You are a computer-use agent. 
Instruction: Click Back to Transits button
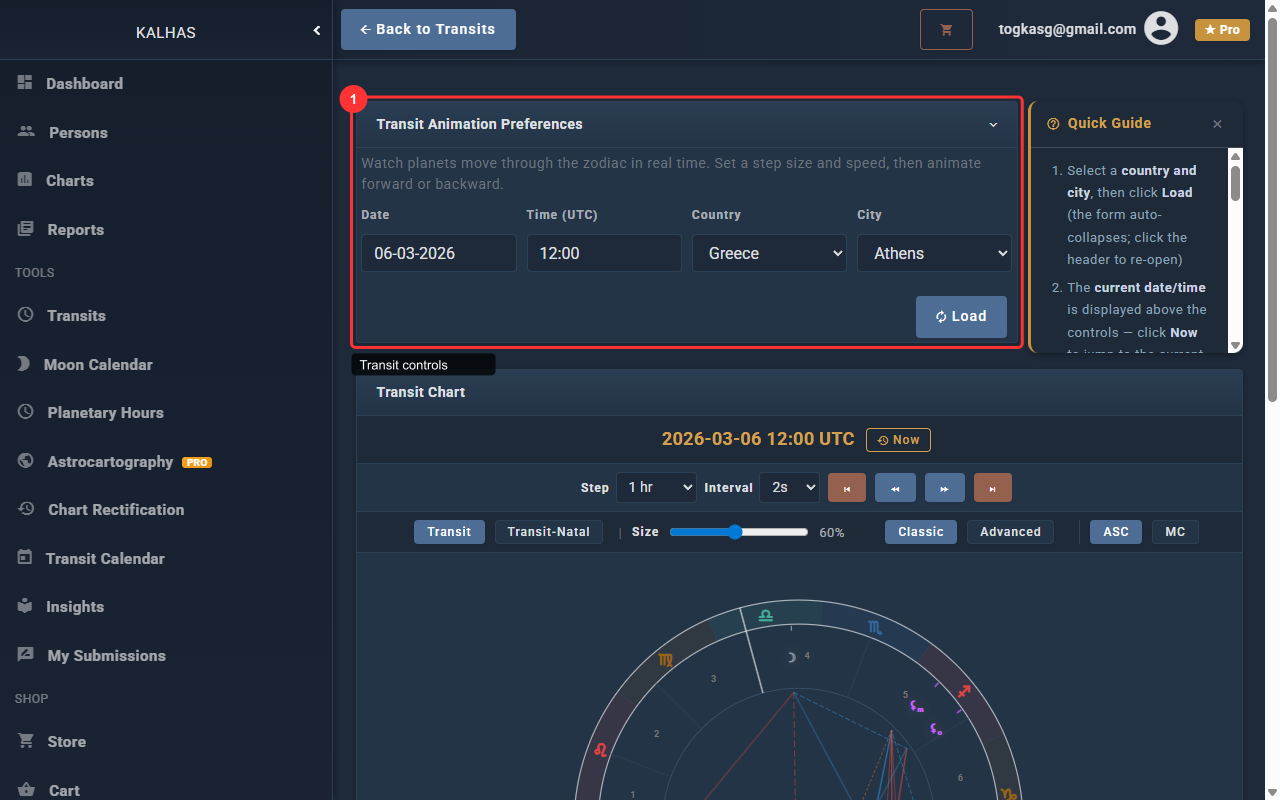(x=428, y=30)
